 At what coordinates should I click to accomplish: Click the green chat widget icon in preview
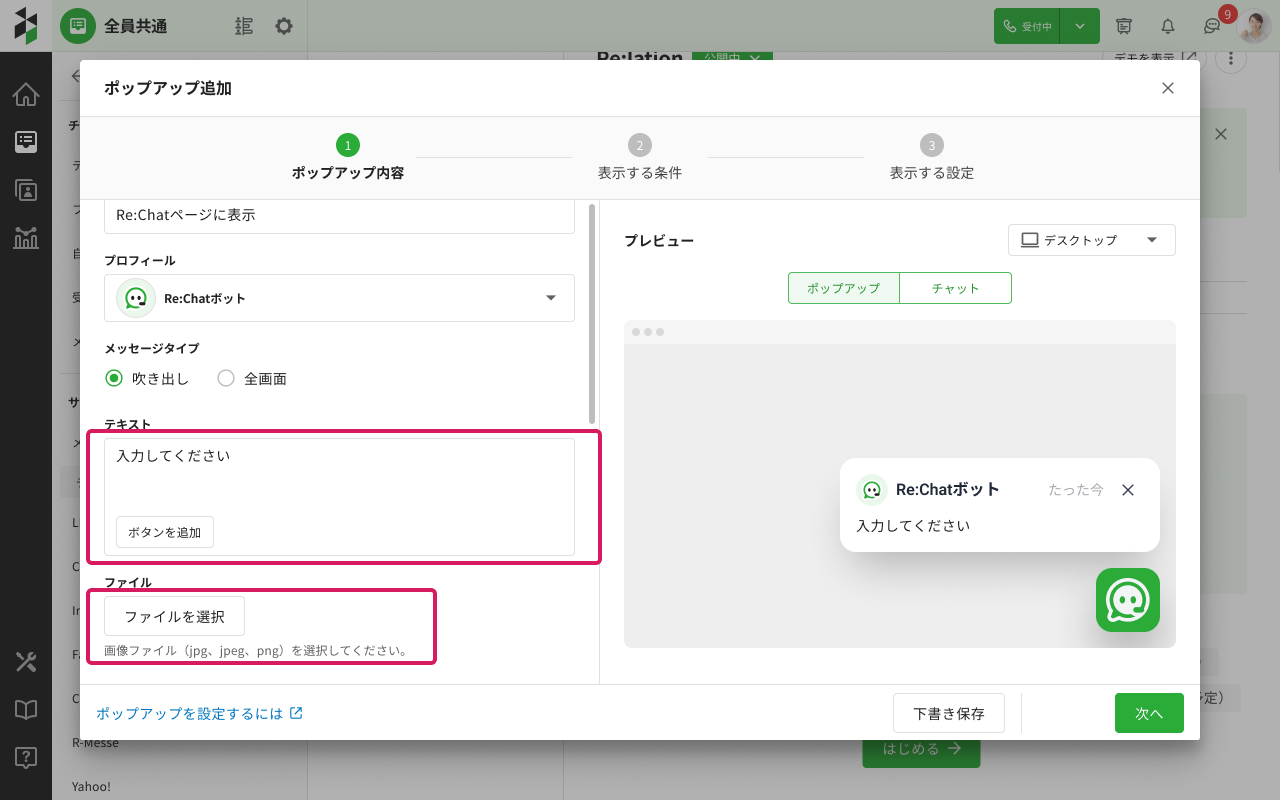click(1127, 600)
